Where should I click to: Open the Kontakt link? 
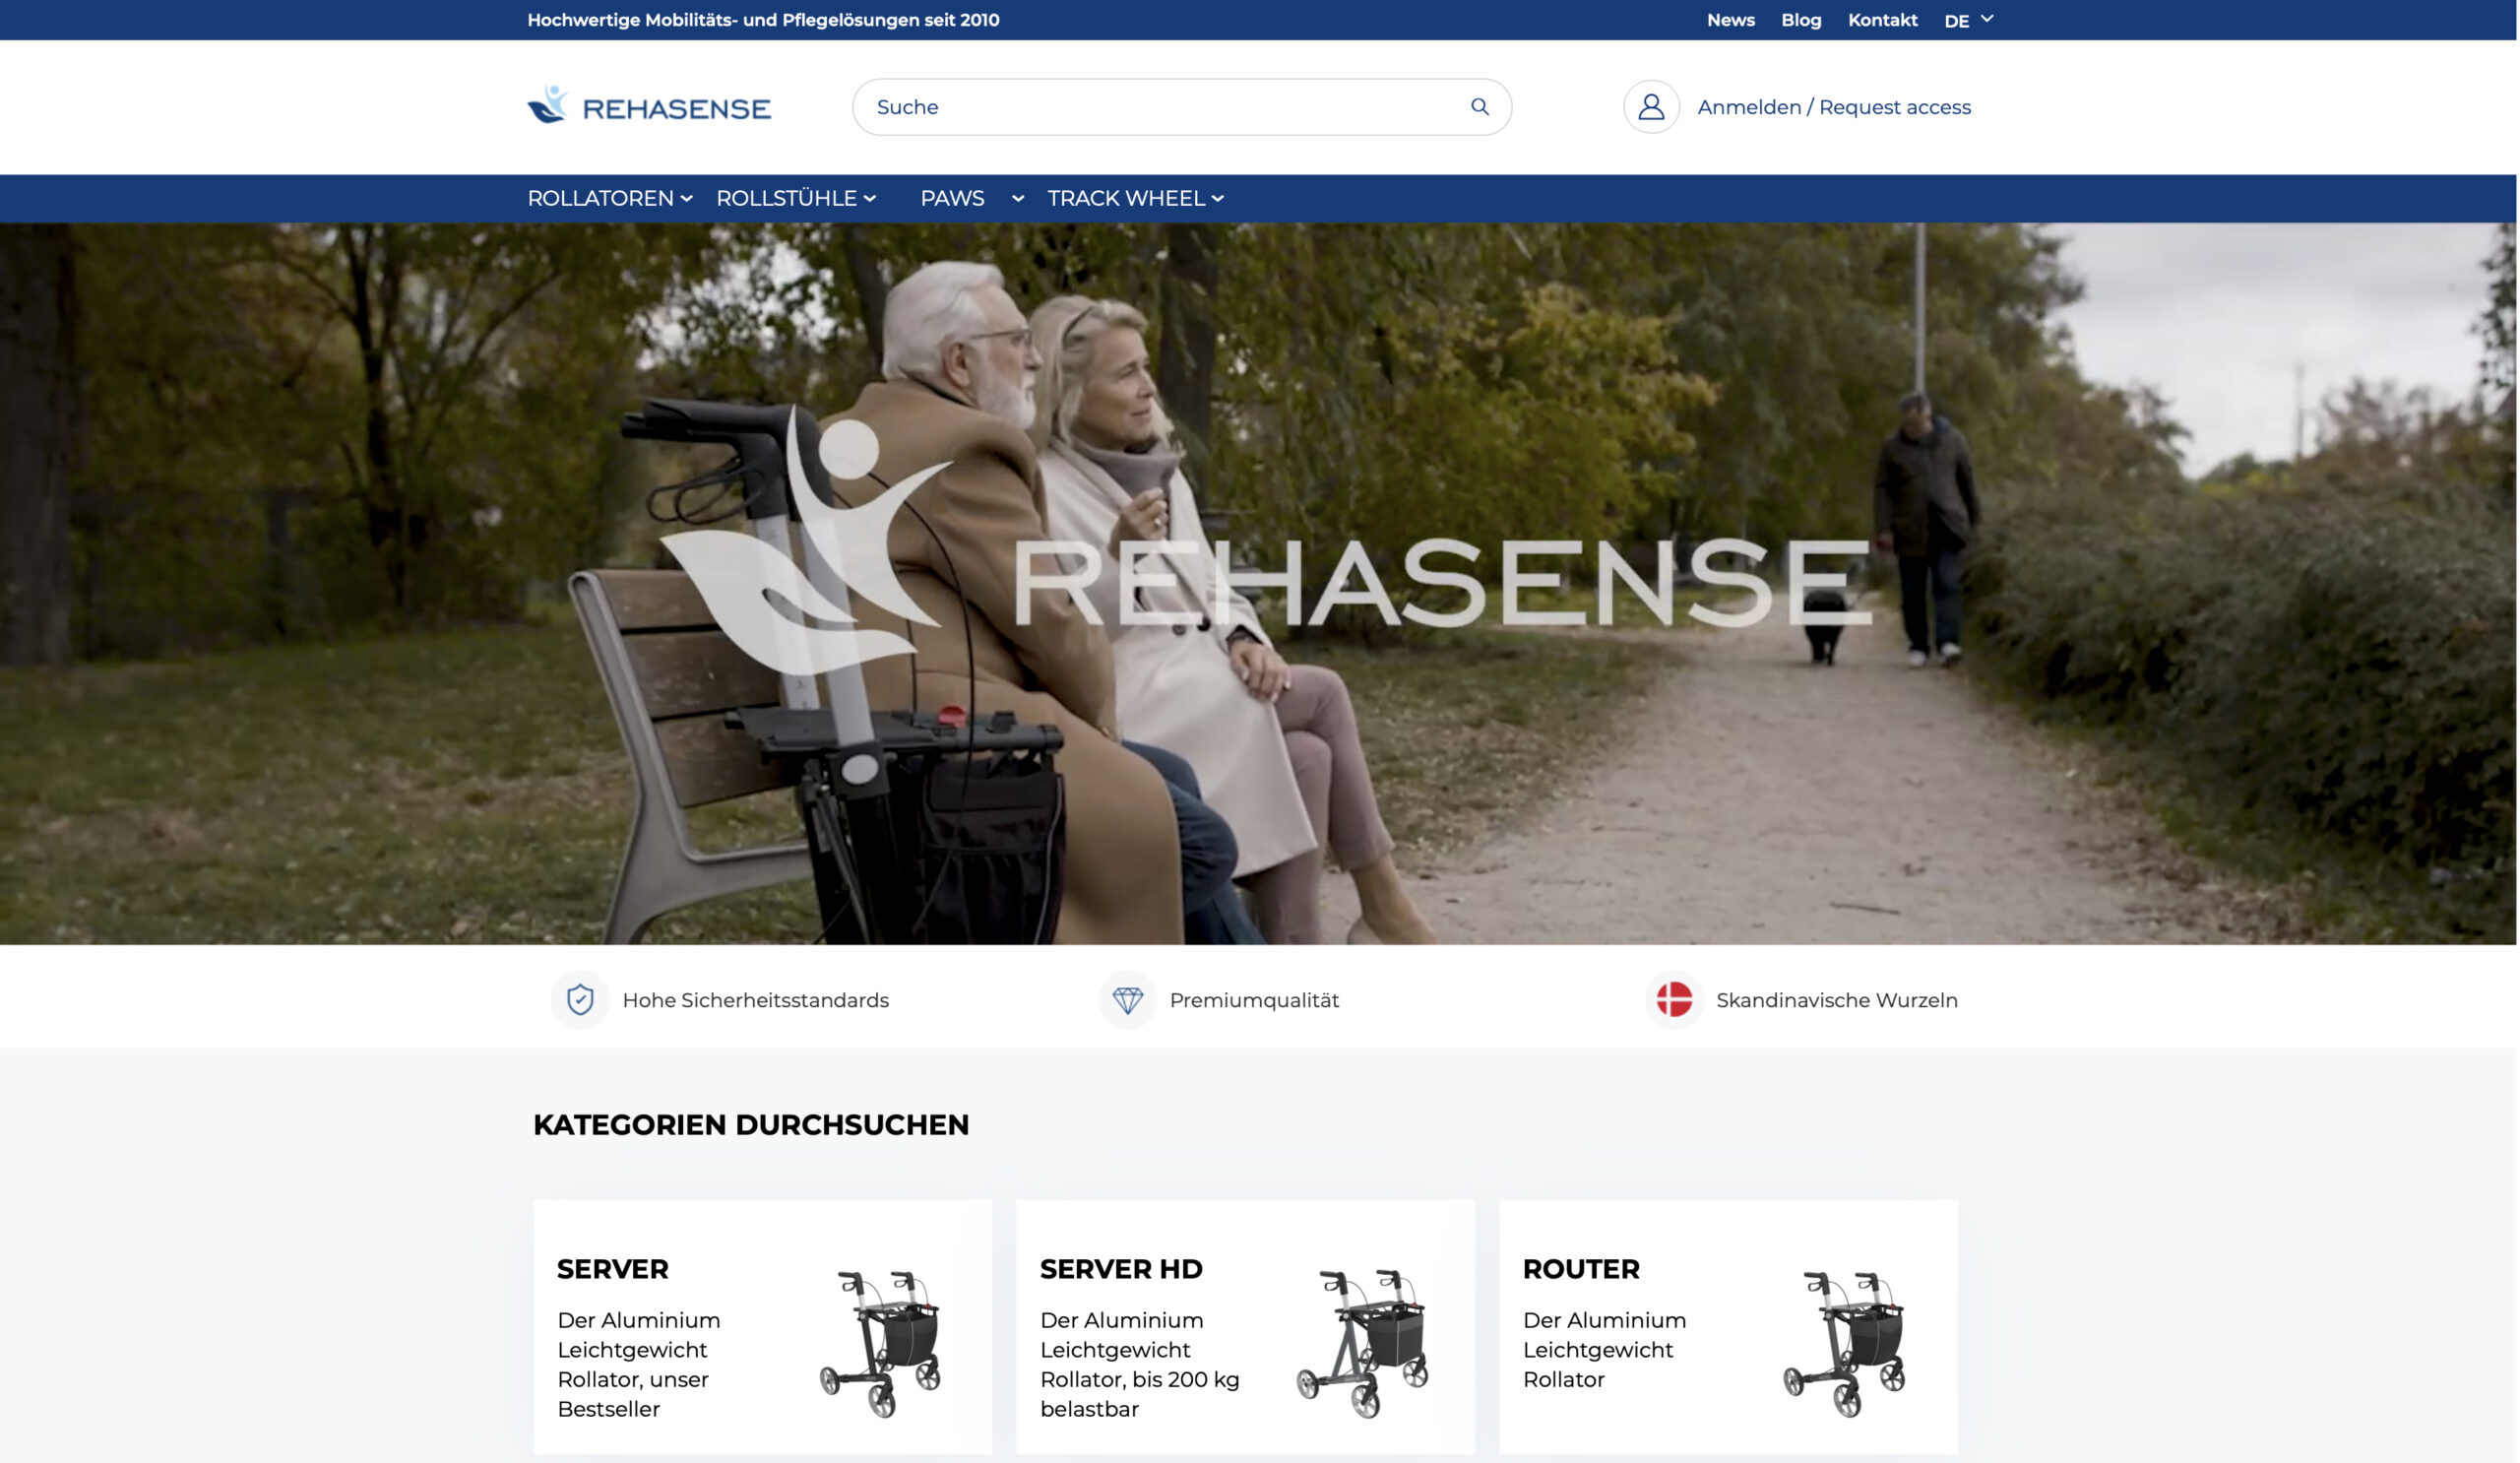pos(1882,20)
